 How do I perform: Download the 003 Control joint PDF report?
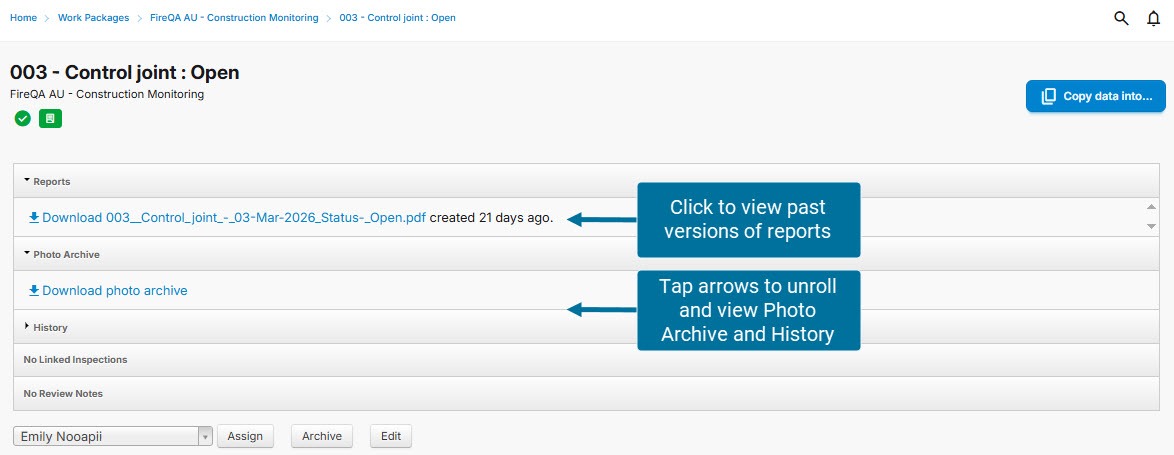point(234,217)
